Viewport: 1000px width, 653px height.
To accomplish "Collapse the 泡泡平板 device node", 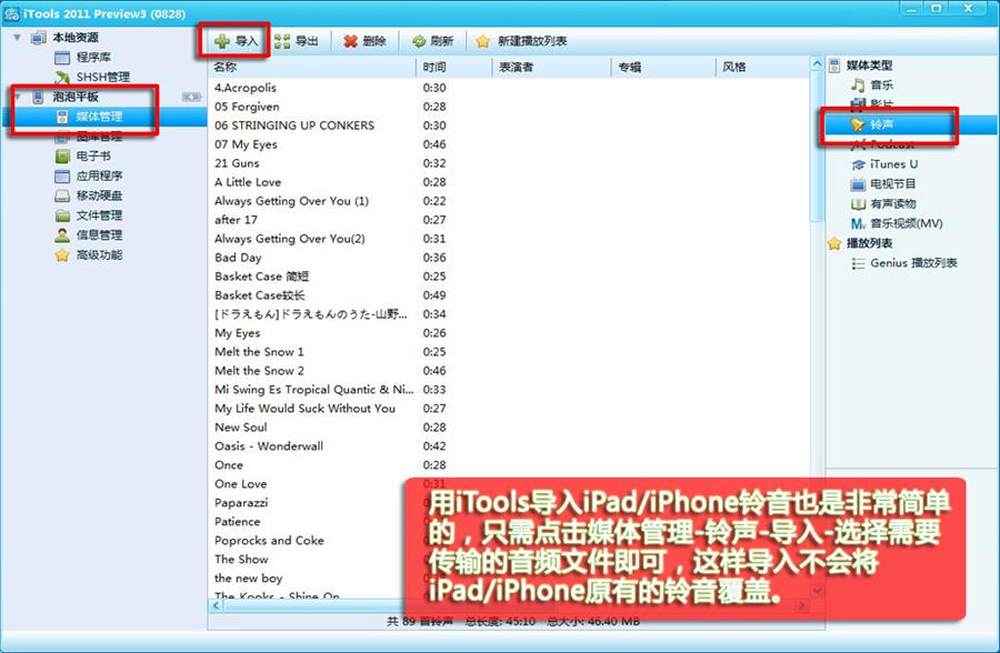I will (17, 97).
